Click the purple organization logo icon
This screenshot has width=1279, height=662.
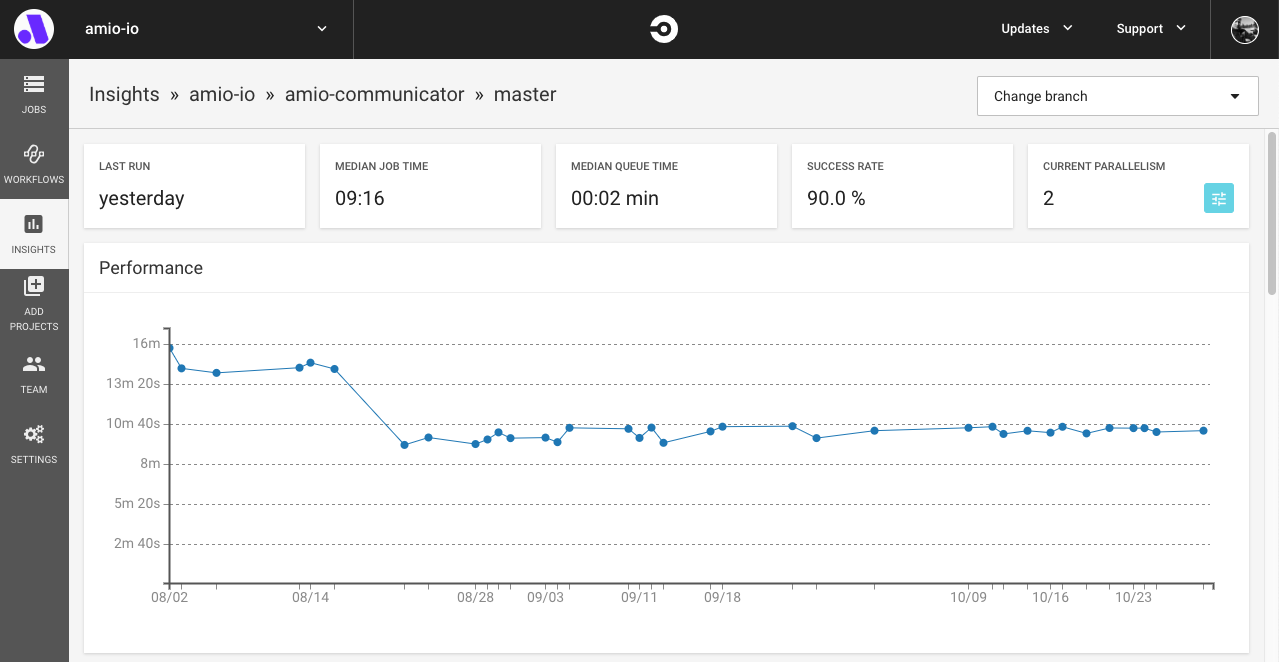(x=34, y=29)
